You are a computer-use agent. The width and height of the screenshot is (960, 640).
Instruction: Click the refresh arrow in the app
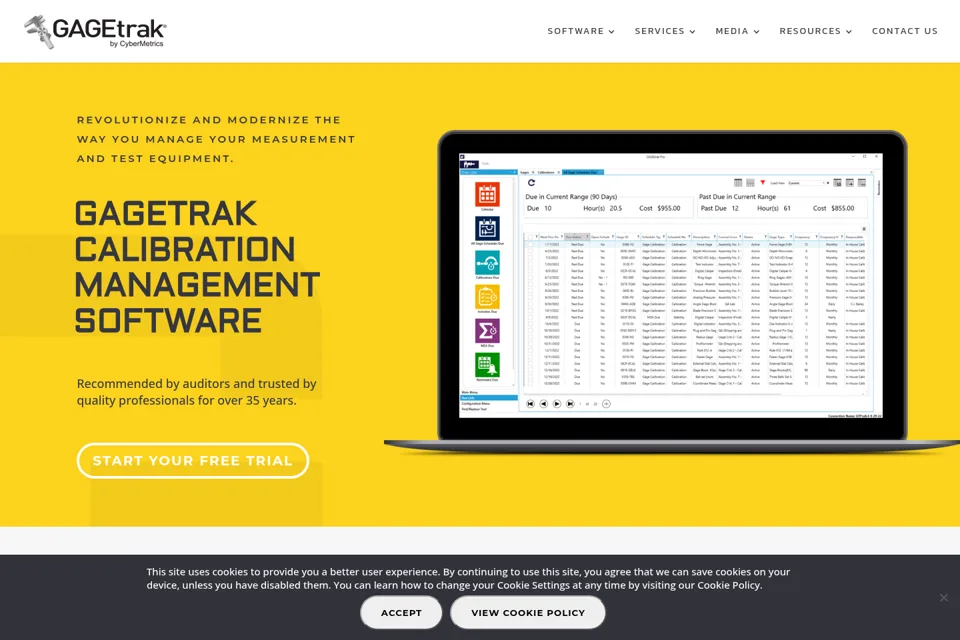coord(531,183)
